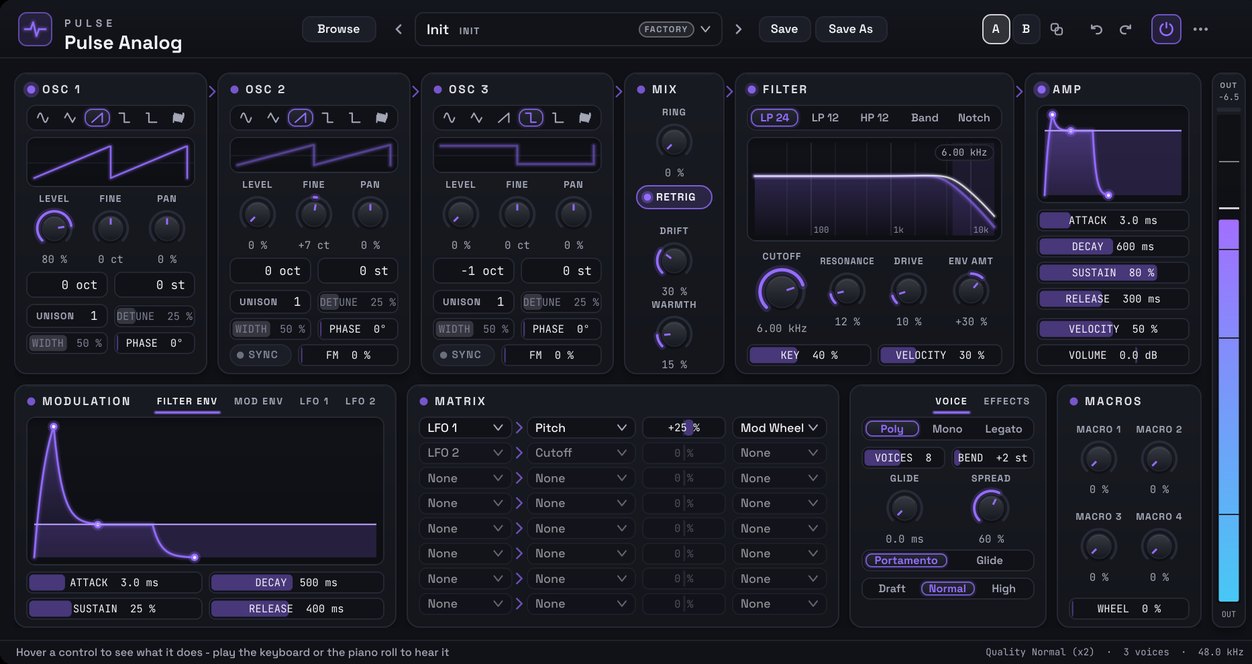Select the highlighted square waveform in OSC 3

531,118
